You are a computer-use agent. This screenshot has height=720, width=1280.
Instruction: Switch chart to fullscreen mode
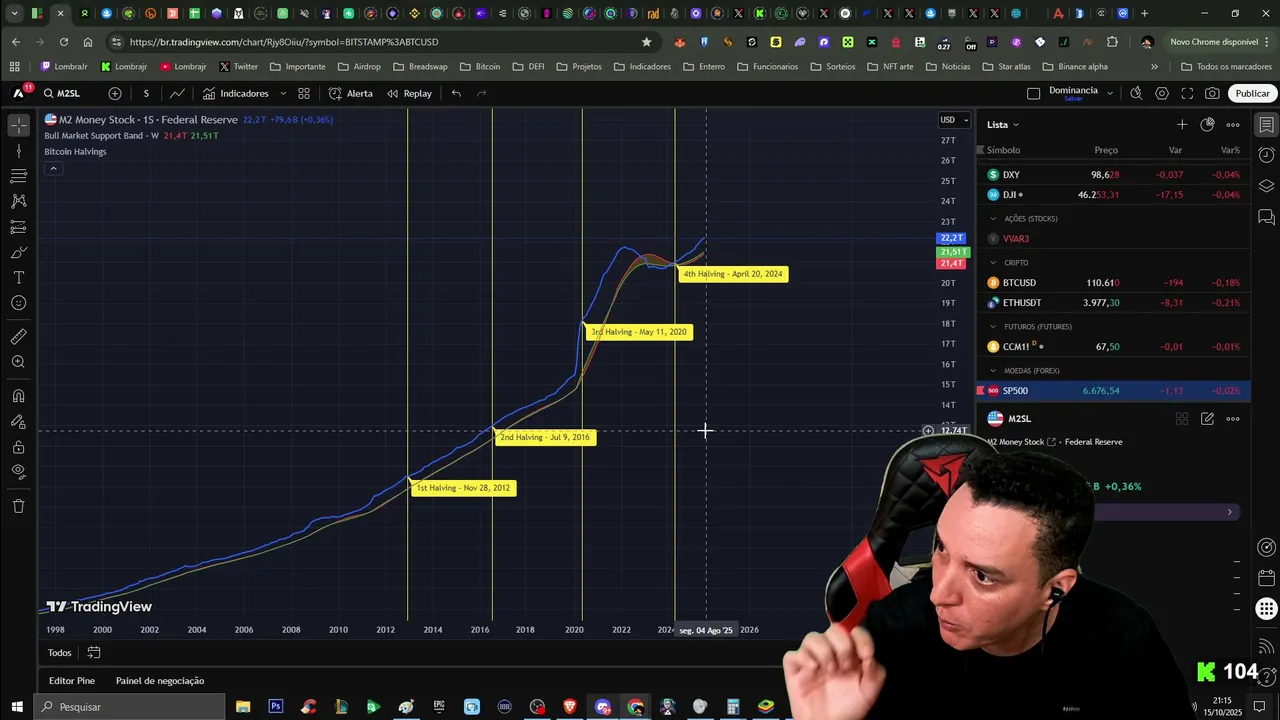pos(1187,93)
